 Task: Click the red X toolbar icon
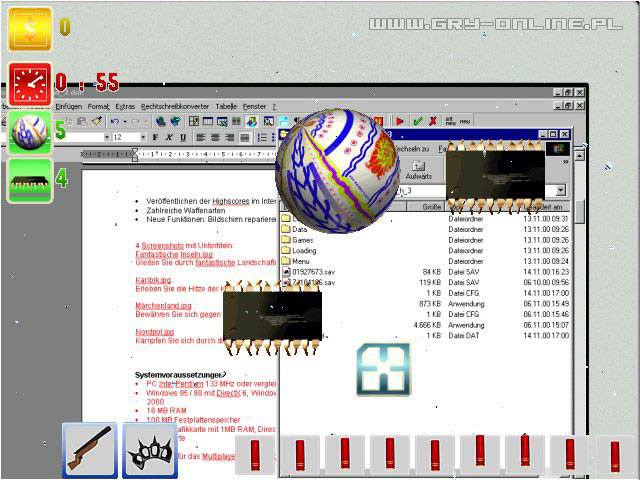pyautogui.click(x=433, y=121)
